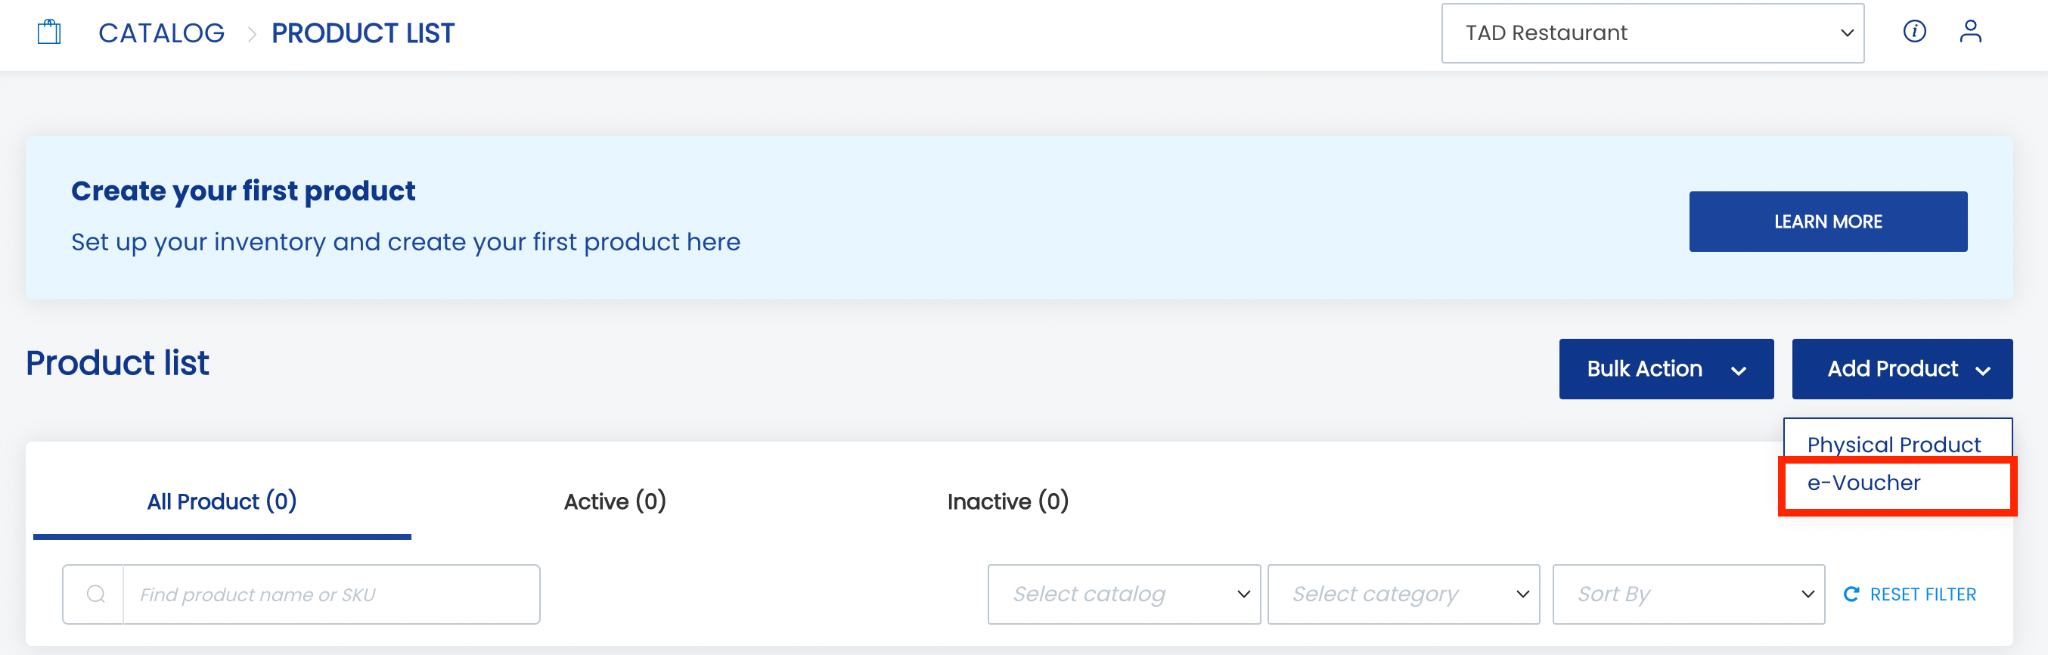Toggle the Add Product dropdown button

click(1902, 369)
